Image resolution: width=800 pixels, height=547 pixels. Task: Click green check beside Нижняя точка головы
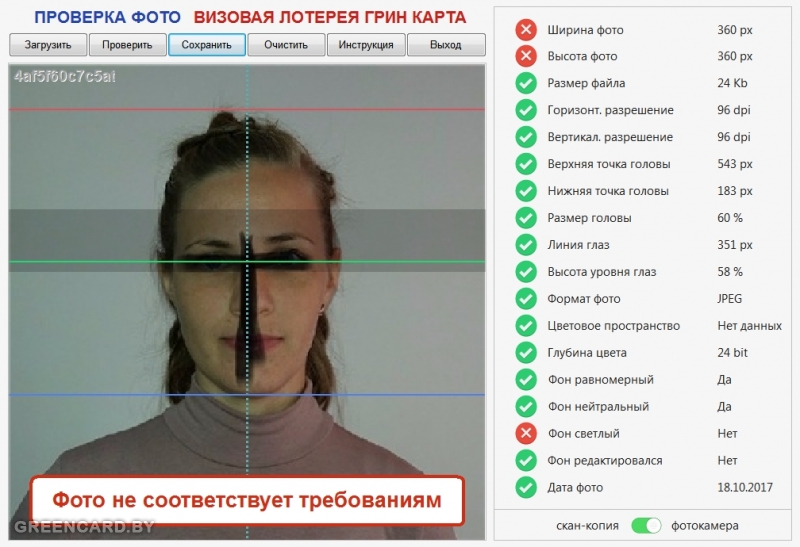pos(526,191)
